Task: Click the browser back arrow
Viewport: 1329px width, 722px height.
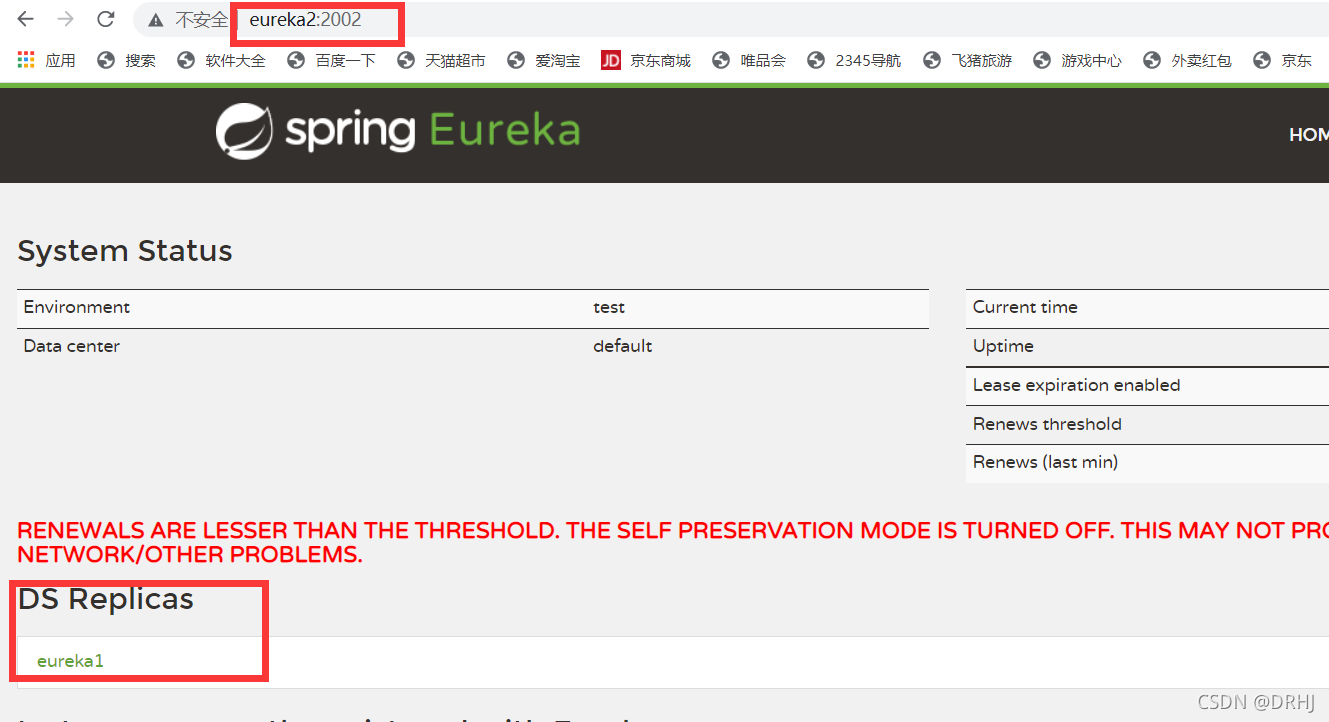Action: tap(26, 19)
